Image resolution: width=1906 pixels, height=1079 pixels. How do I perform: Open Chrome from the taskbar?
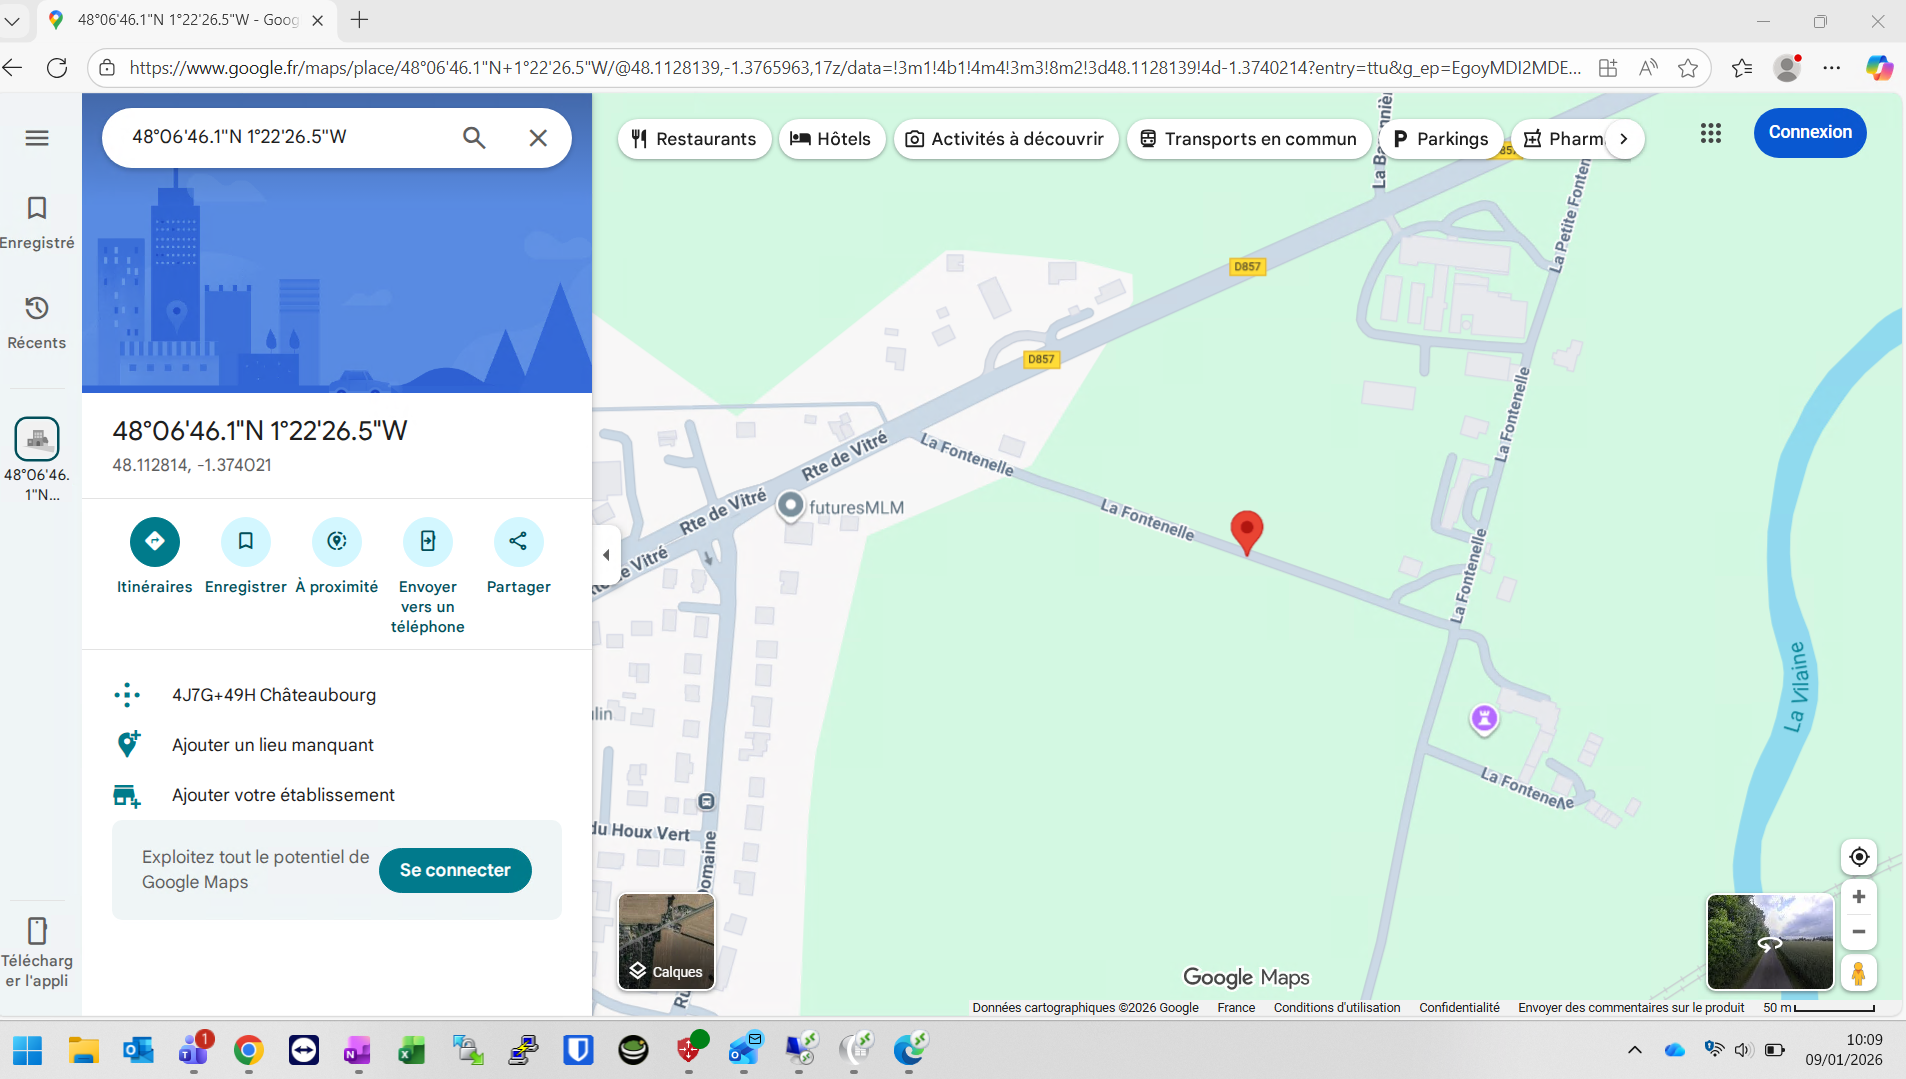248,1050
